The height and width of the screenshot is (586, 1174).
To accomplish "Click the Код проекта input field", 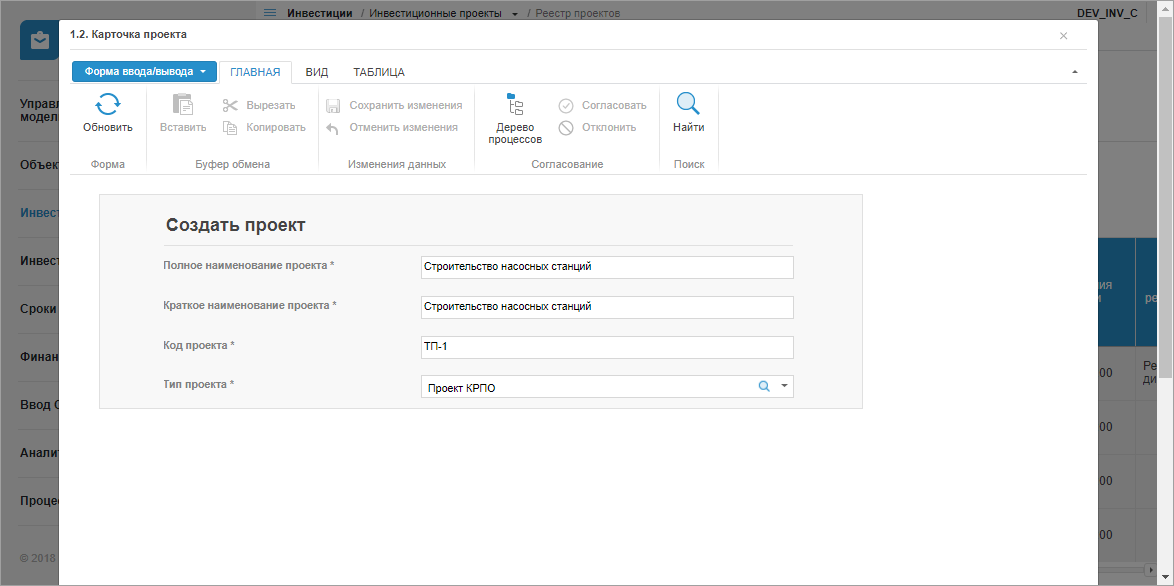I will (606, 347).
